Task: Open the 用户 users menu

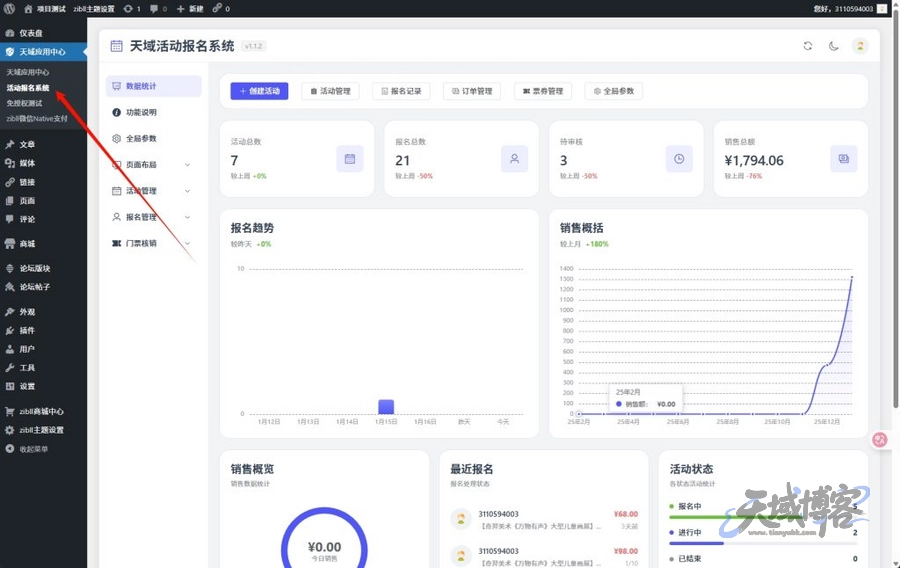Action: click(x=43, y=349)
